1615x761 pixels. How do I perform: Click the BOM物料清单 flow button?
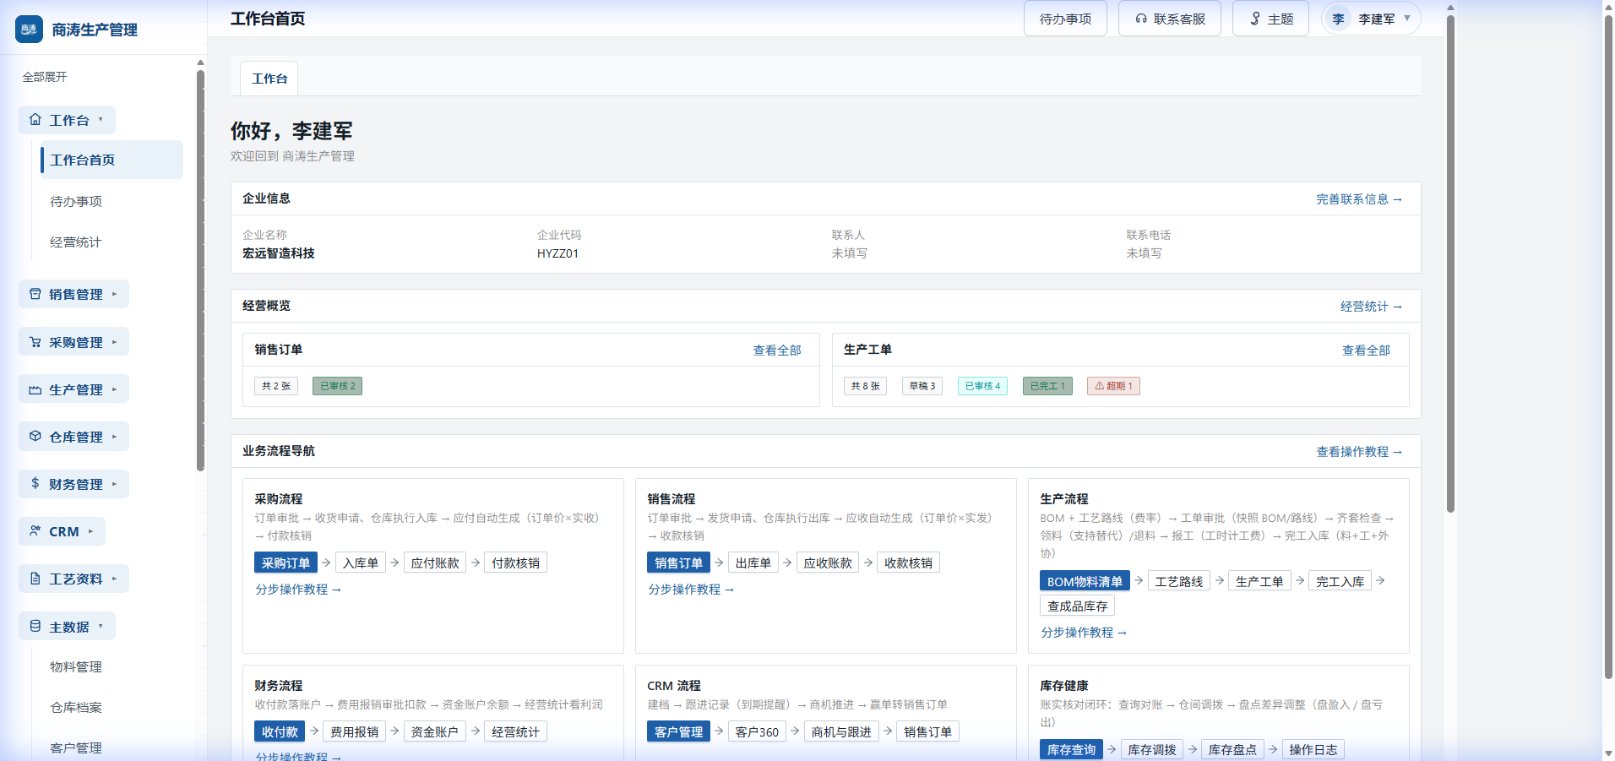tap(1085, 581)
